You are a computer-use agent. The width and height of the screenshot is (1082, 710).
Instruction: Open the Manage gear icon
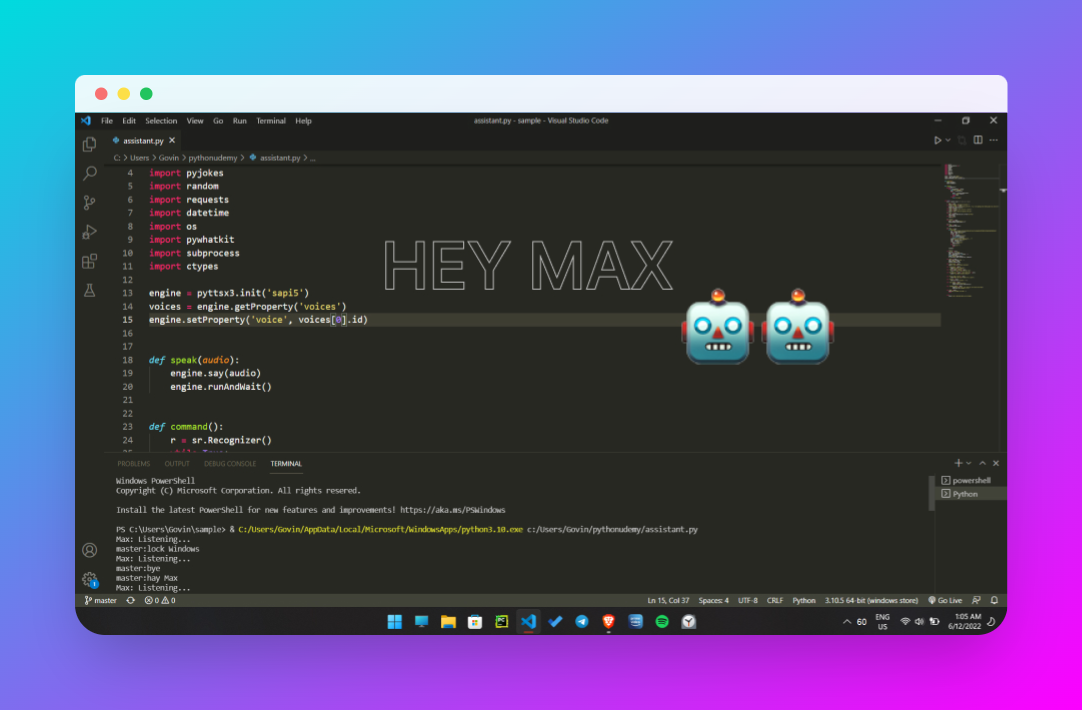pos(90,580)
